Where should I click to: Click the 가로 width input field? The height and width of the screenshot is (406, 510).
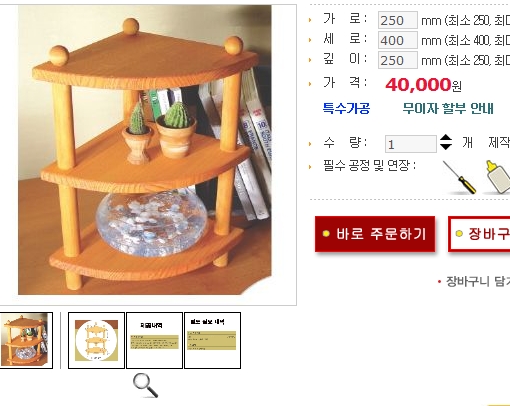pyautogui.click(x=398, y=20)
